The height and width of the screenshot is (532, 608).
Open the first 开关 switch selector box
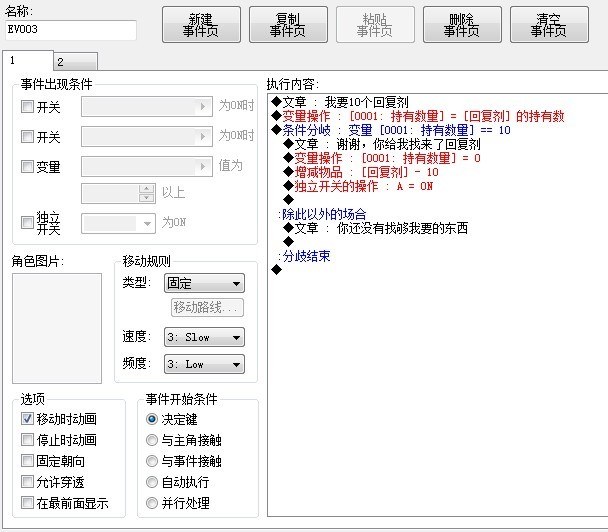147,106
